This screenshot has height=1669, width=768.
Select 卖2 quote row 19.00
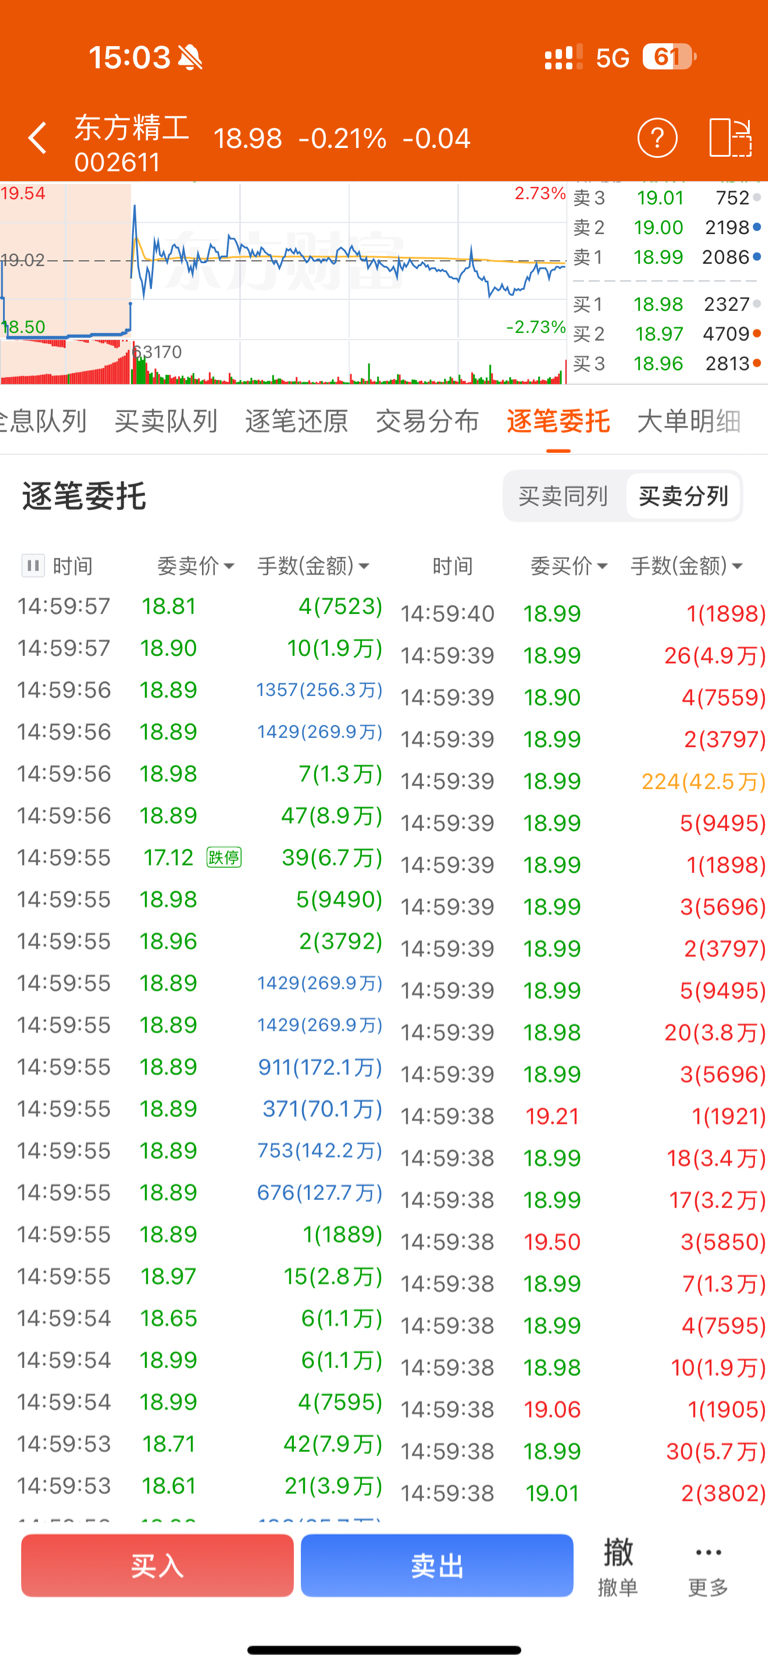(667, 228)
